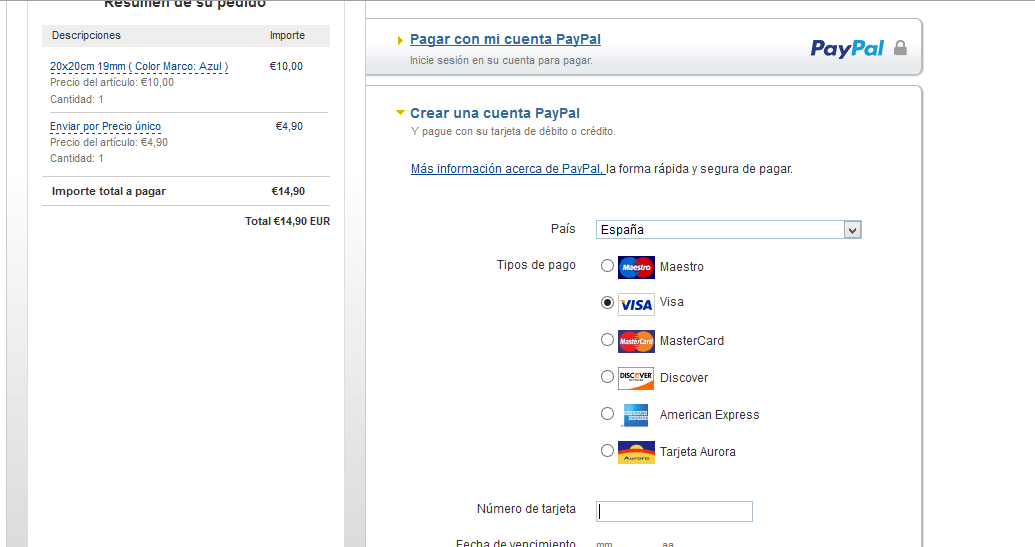
Task: Click Inicie sesión en su cuenta text
Action: (x=501, y=60)
